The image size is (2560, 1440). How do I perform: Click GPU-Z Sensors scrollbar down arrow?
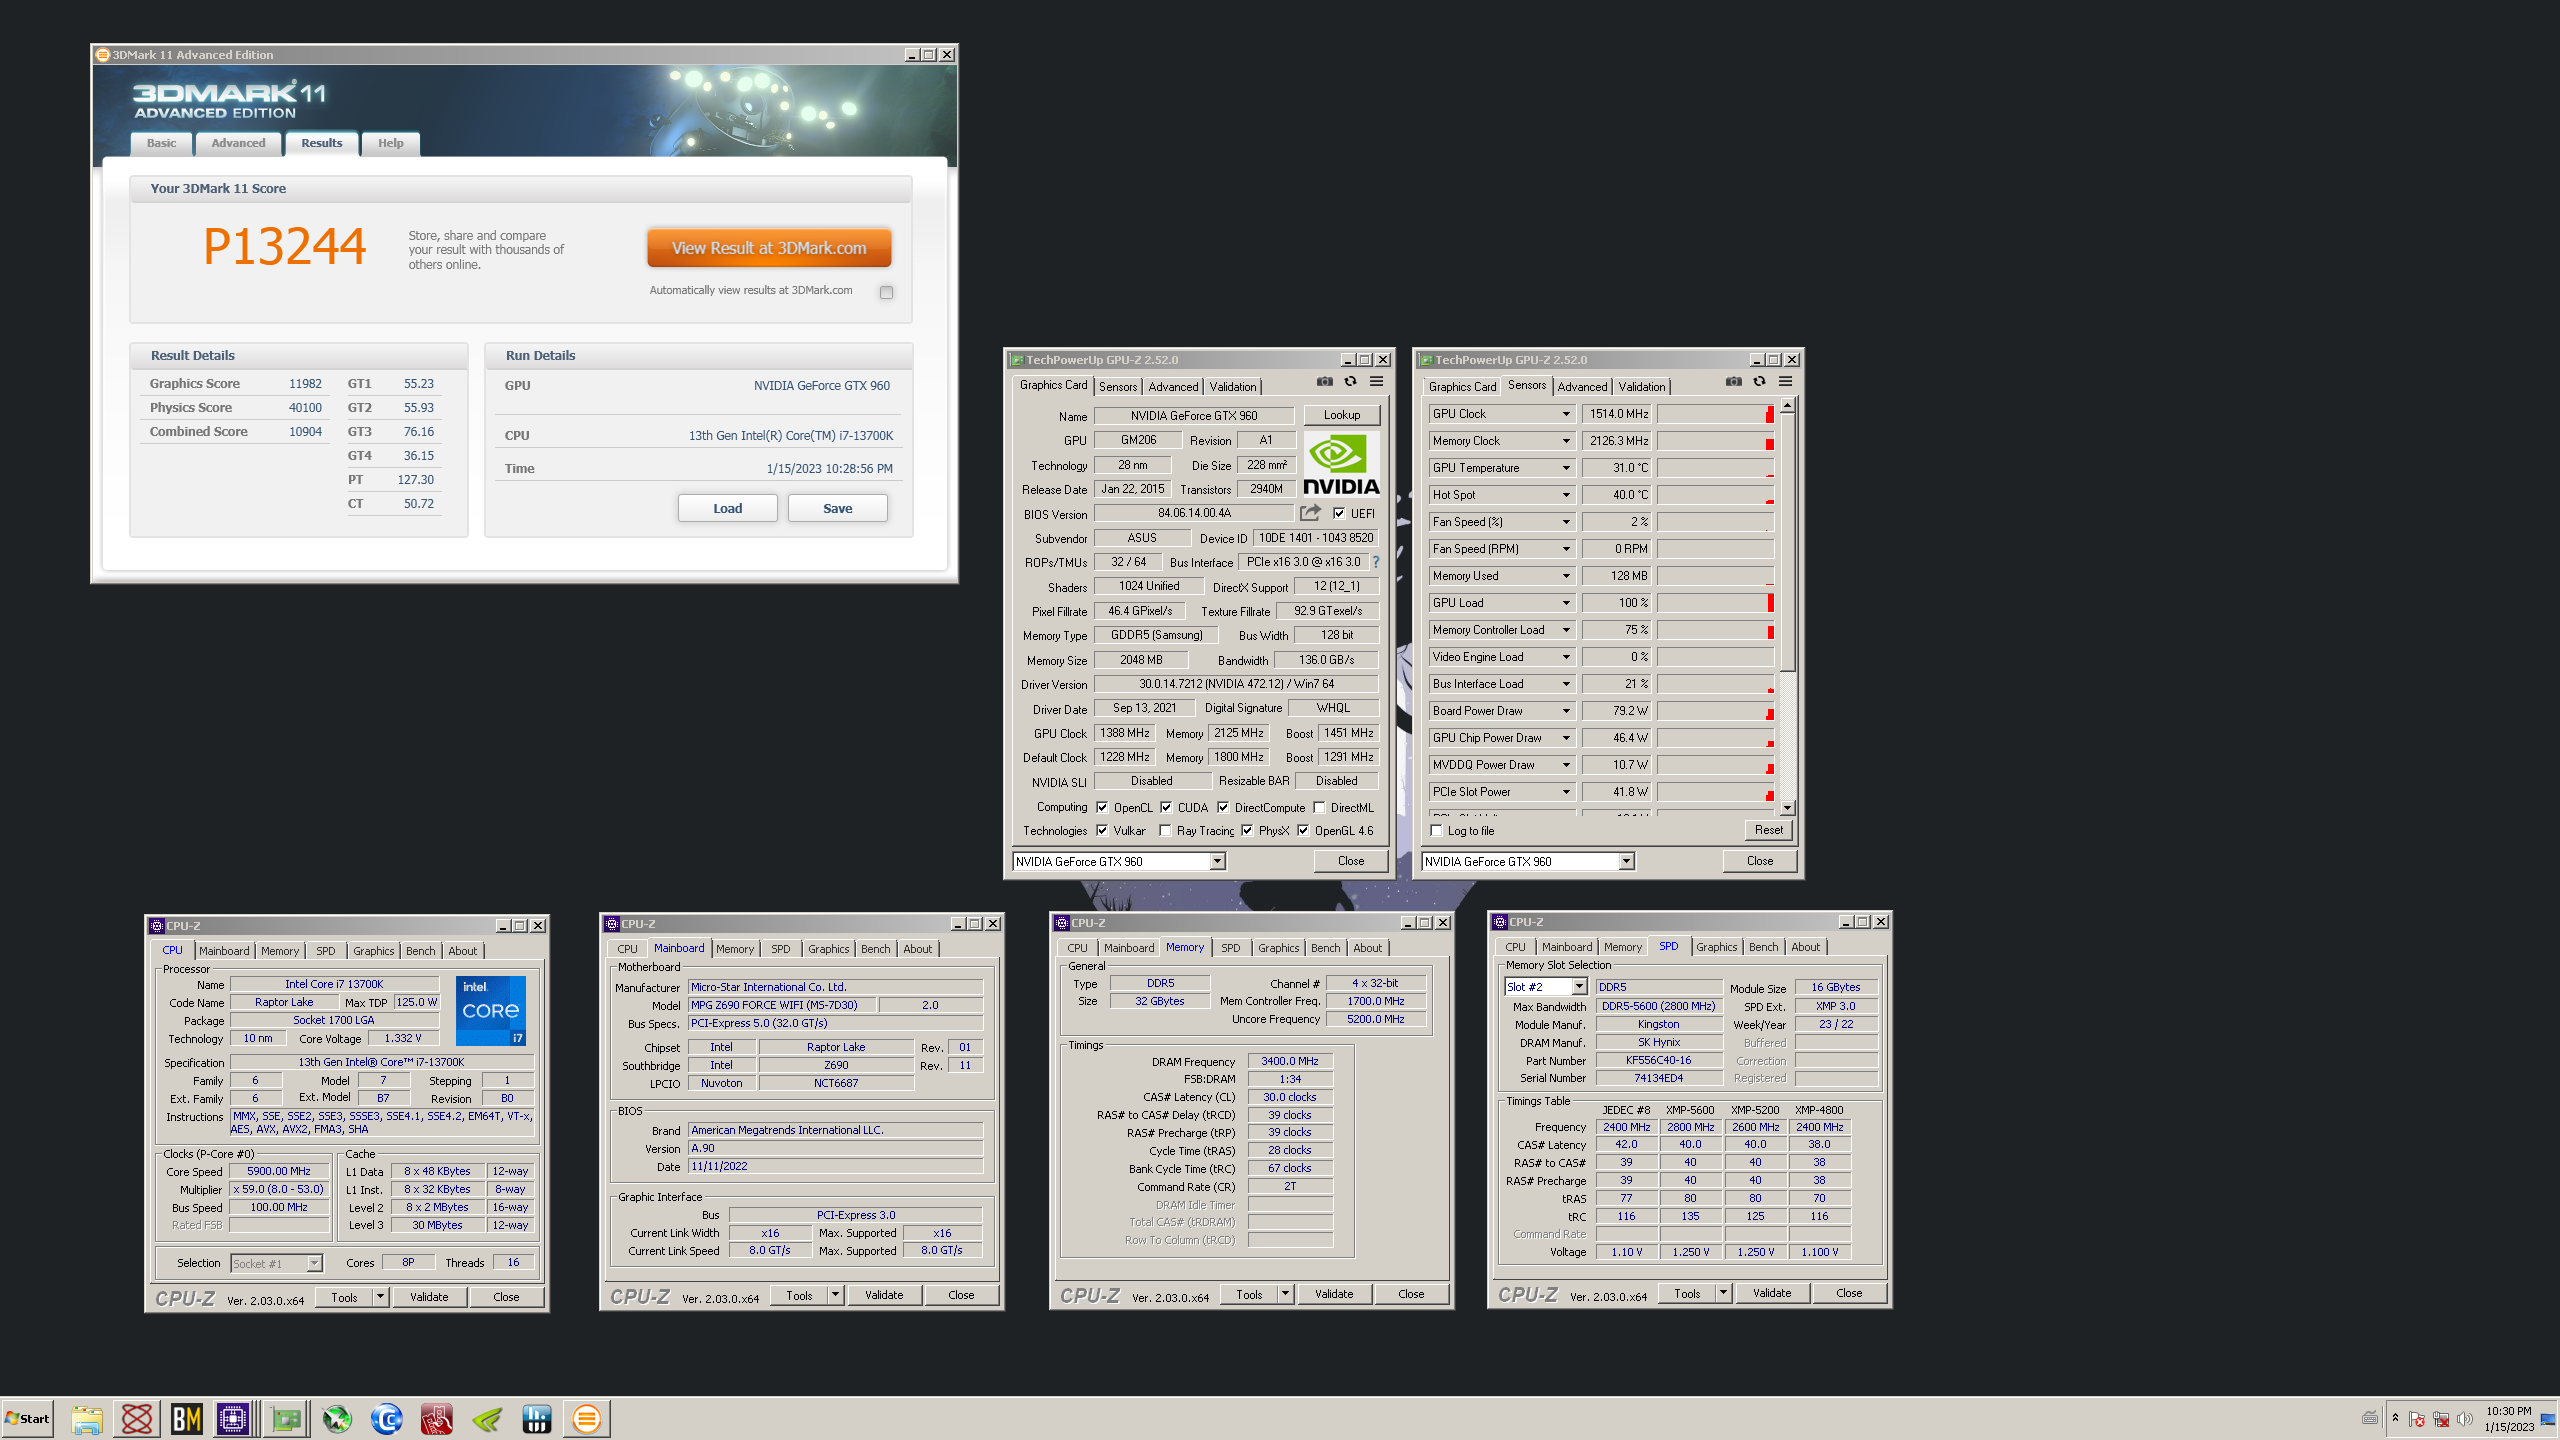[1787, 808]
